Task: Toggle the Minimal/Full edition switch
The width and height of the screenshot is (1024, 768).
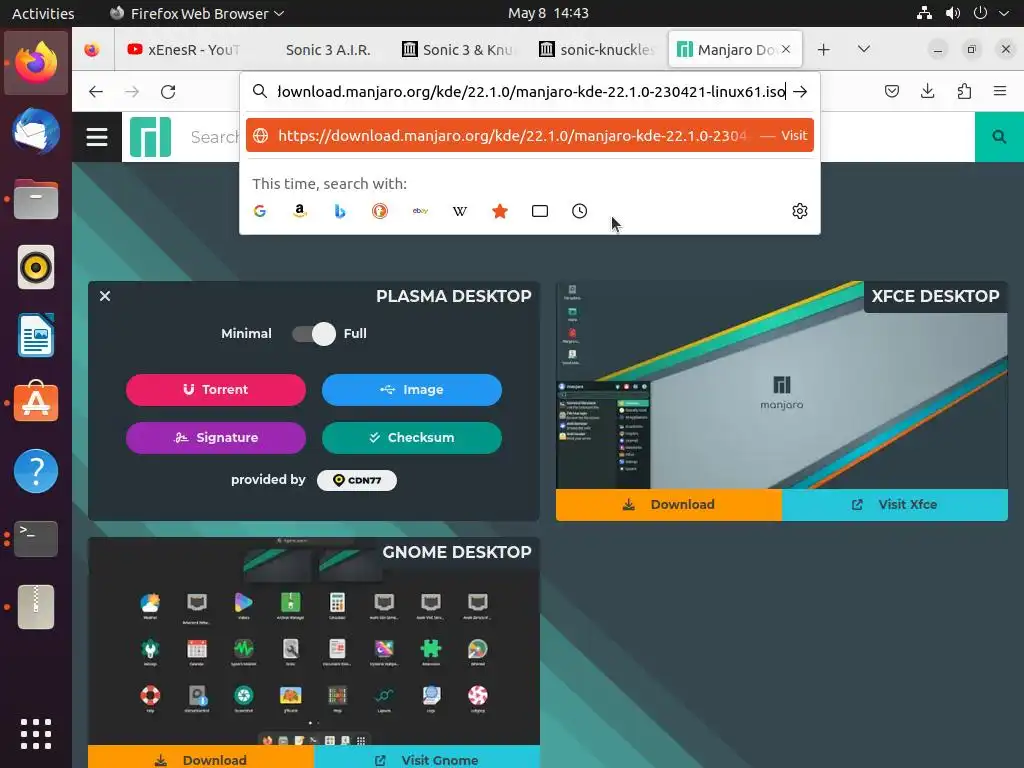Action: [x=313, y=334]
